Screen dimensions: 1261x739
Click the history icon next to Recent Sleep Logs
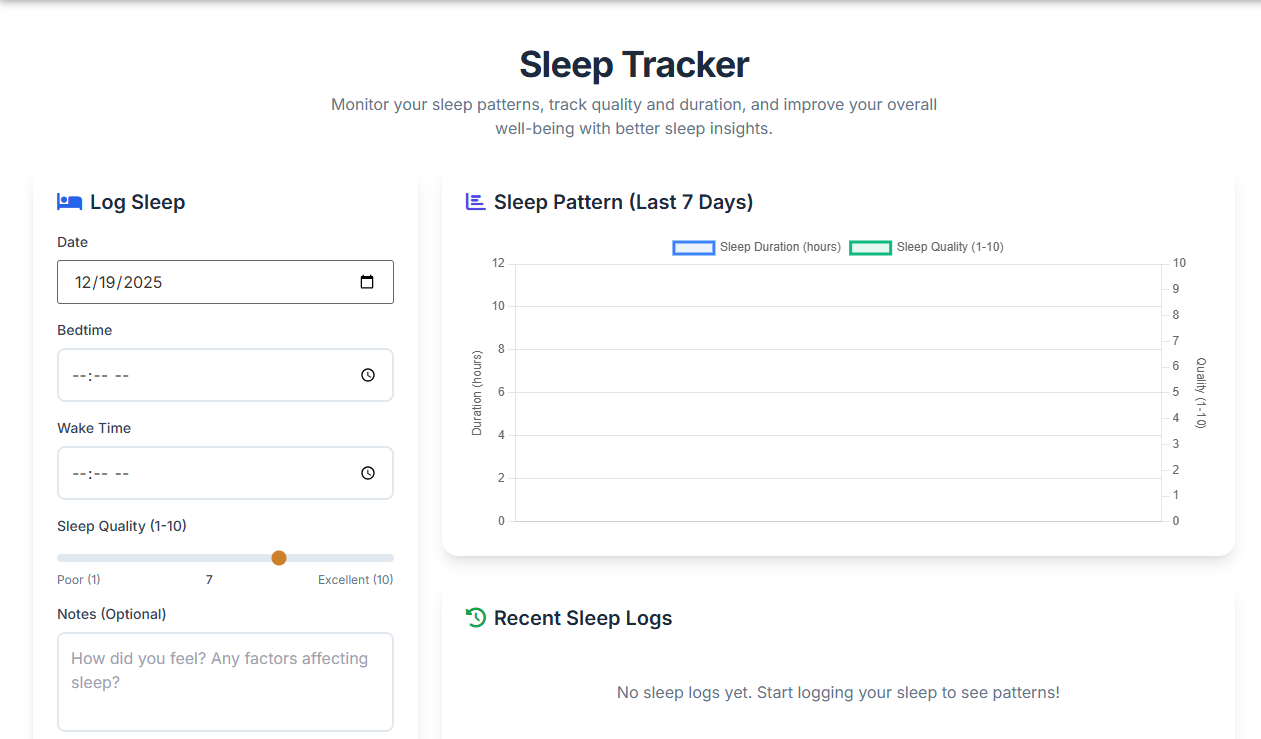click(475, 617)
